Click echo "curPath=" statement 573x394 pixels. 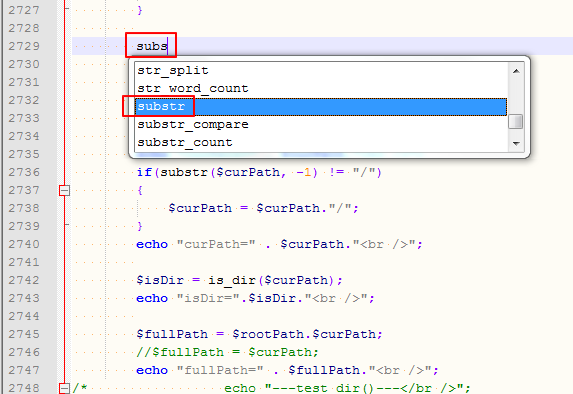click(x=279, y=244)
